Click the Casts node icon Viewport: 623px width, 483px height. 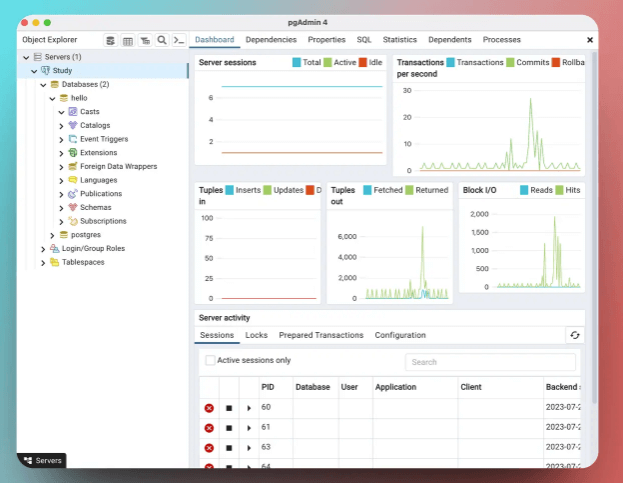[x=73, y=112]
